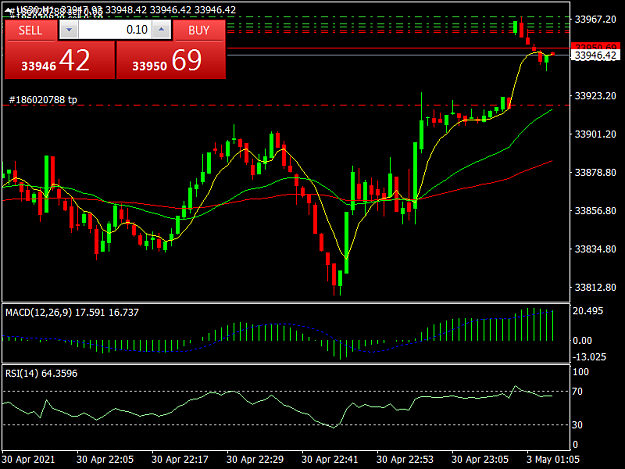
Task: Click the 3 May 01:05 time label
Action: (x=553, y=459)
